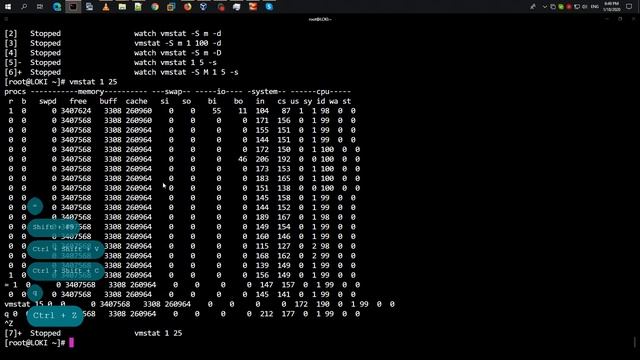The image size is (640, 360).
Task: Launch Firefox from the taskbar
Action: (187, 7)
